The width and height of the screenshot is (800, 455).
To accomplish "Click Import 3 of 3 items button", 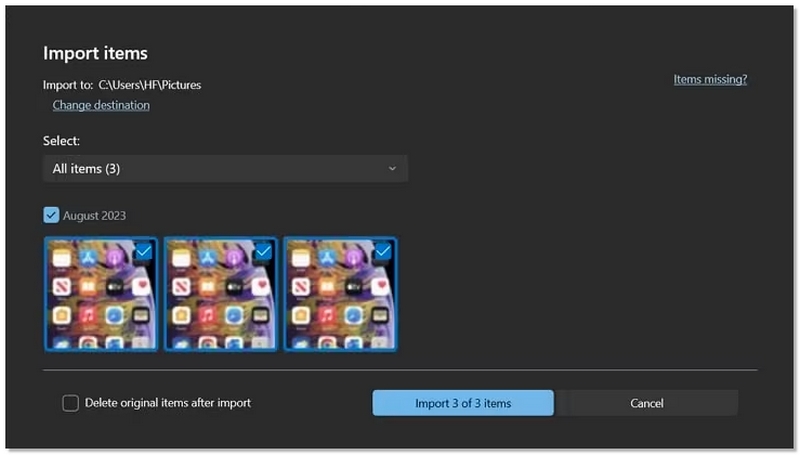I will coord(463,403).
